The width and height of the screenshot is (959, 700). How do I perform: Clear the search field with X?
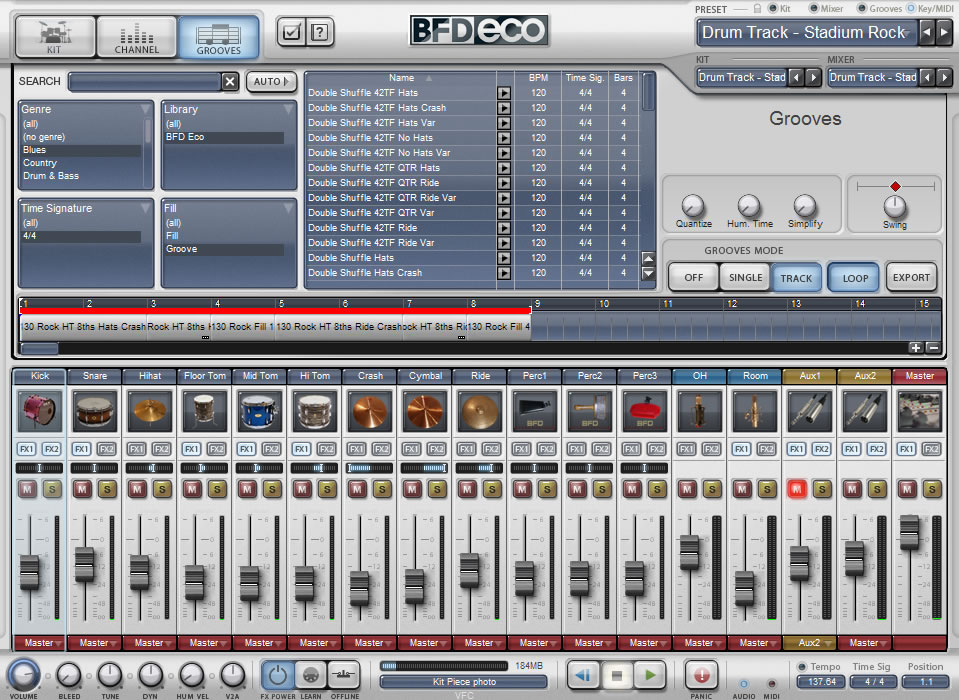[230, 81]
